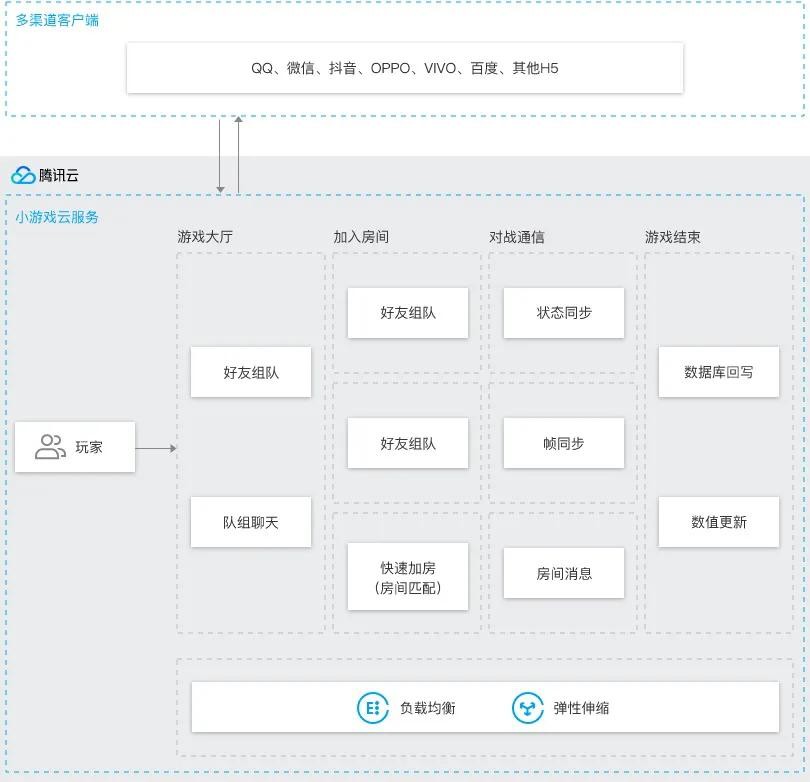Open the 游戏大厅 column header

[x=205, y=237]
